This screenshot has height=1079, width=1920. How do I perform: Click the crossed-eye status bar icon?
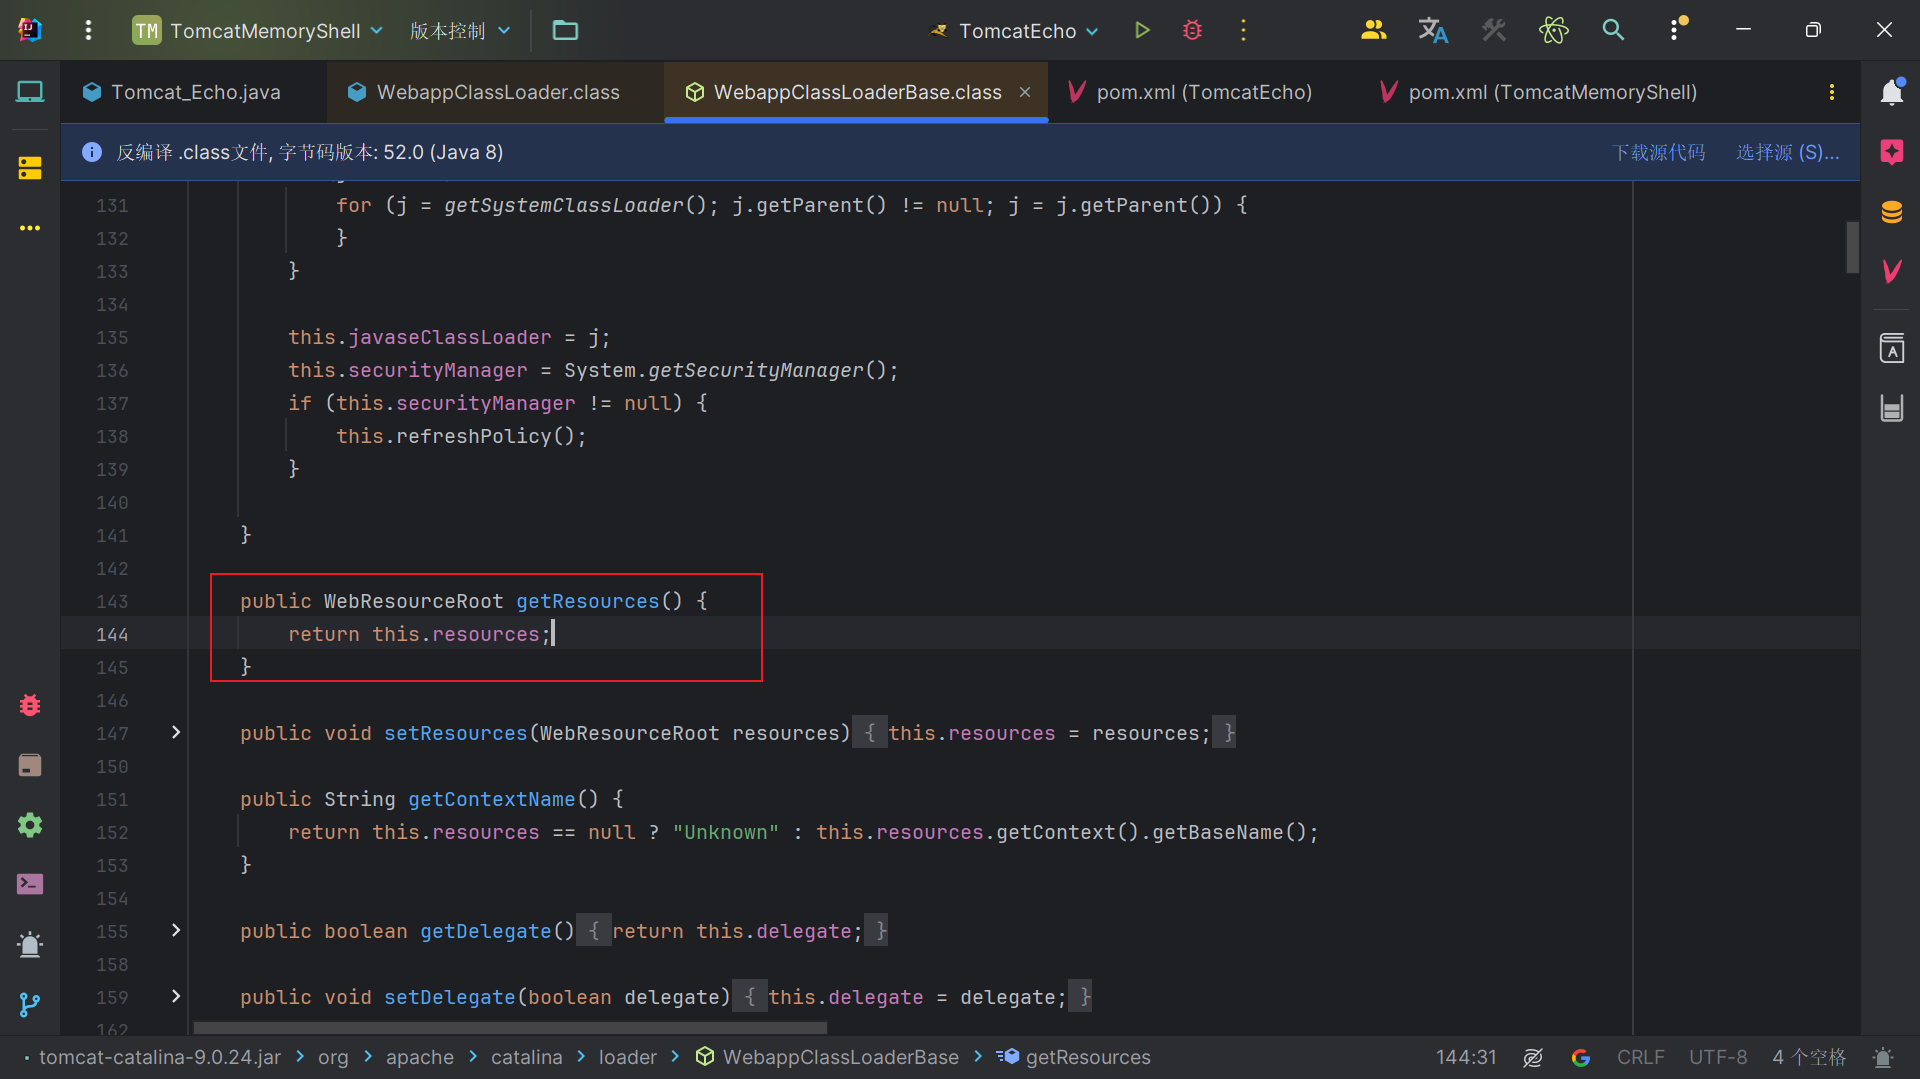1533,1057
